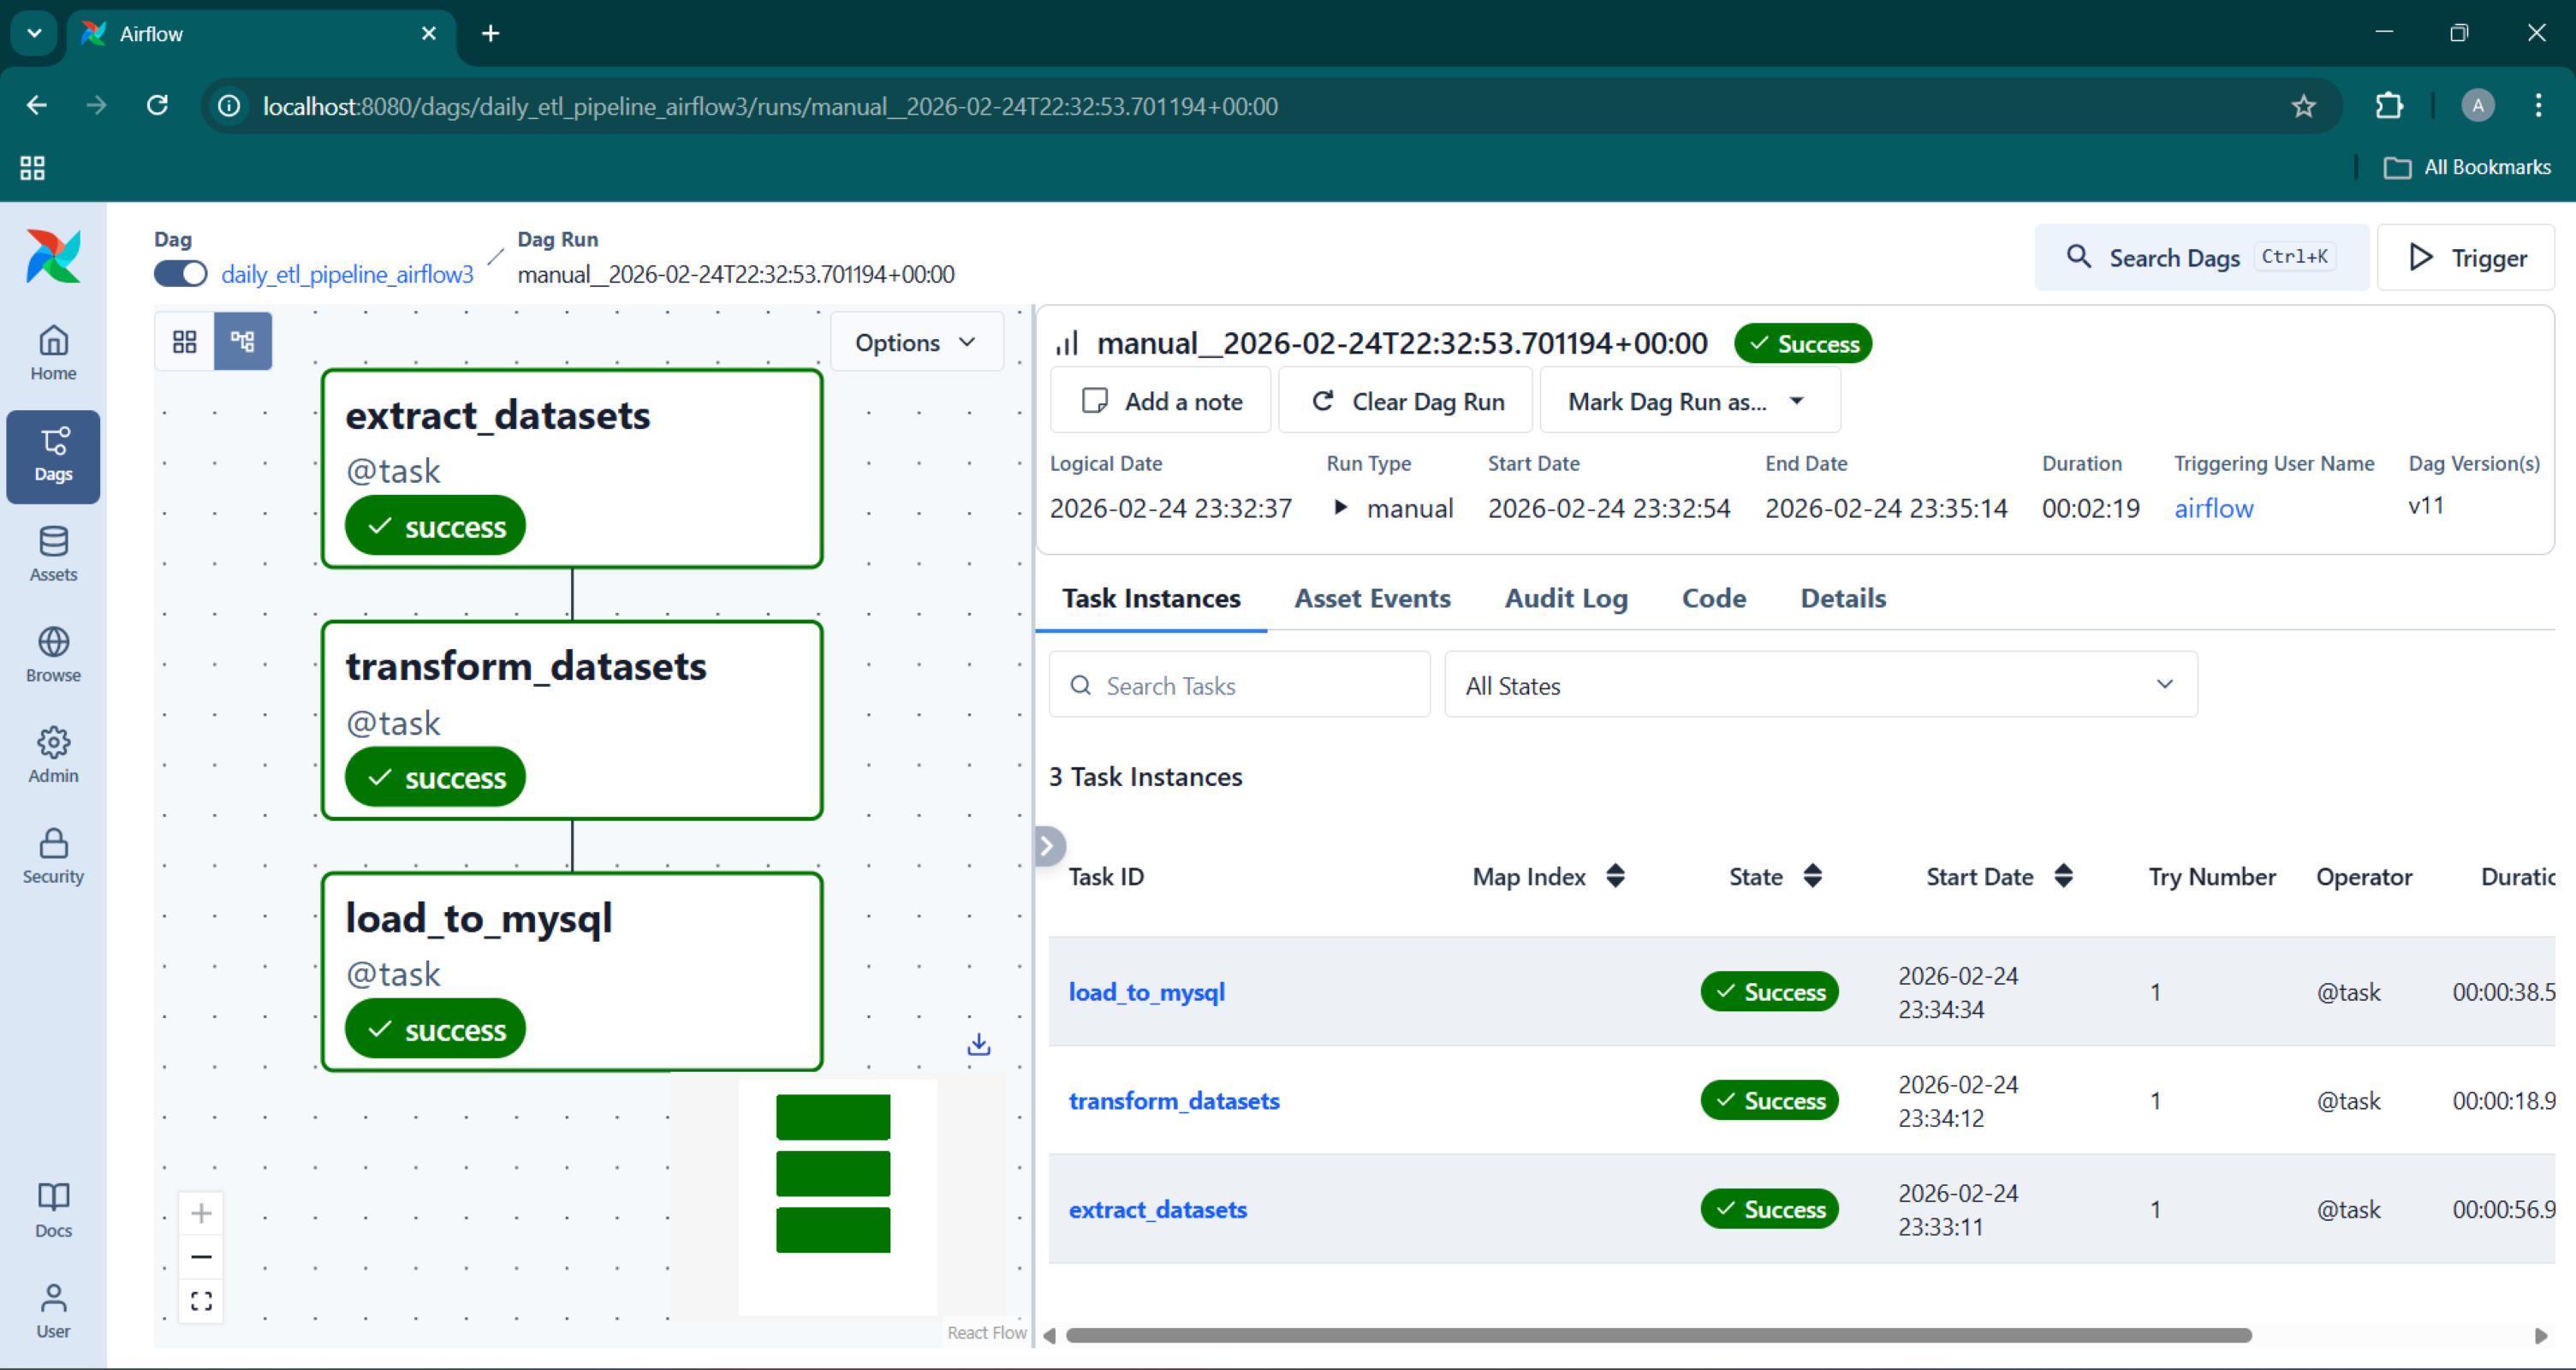The image size is (2576, 1370).
Task: Open the Security lock icon in the sidebar
Action: [x=53, y=855]
